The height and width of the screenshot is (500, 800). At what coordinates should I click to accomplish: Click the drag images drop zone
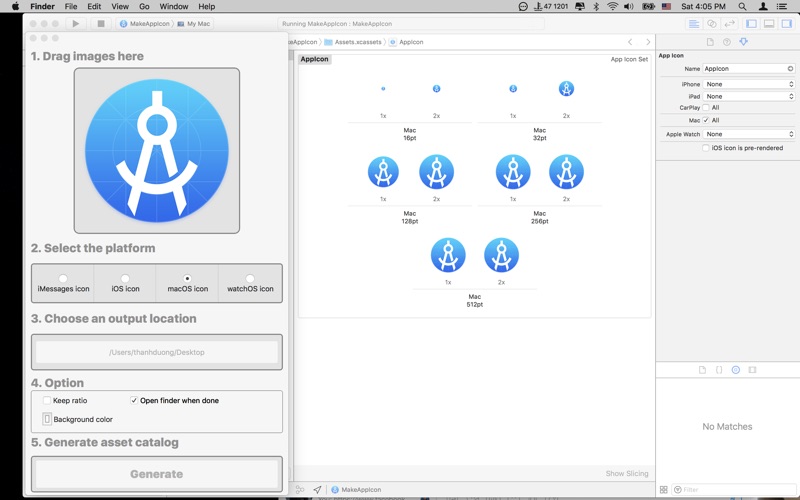pyautogui.click(x=157, y=151)
